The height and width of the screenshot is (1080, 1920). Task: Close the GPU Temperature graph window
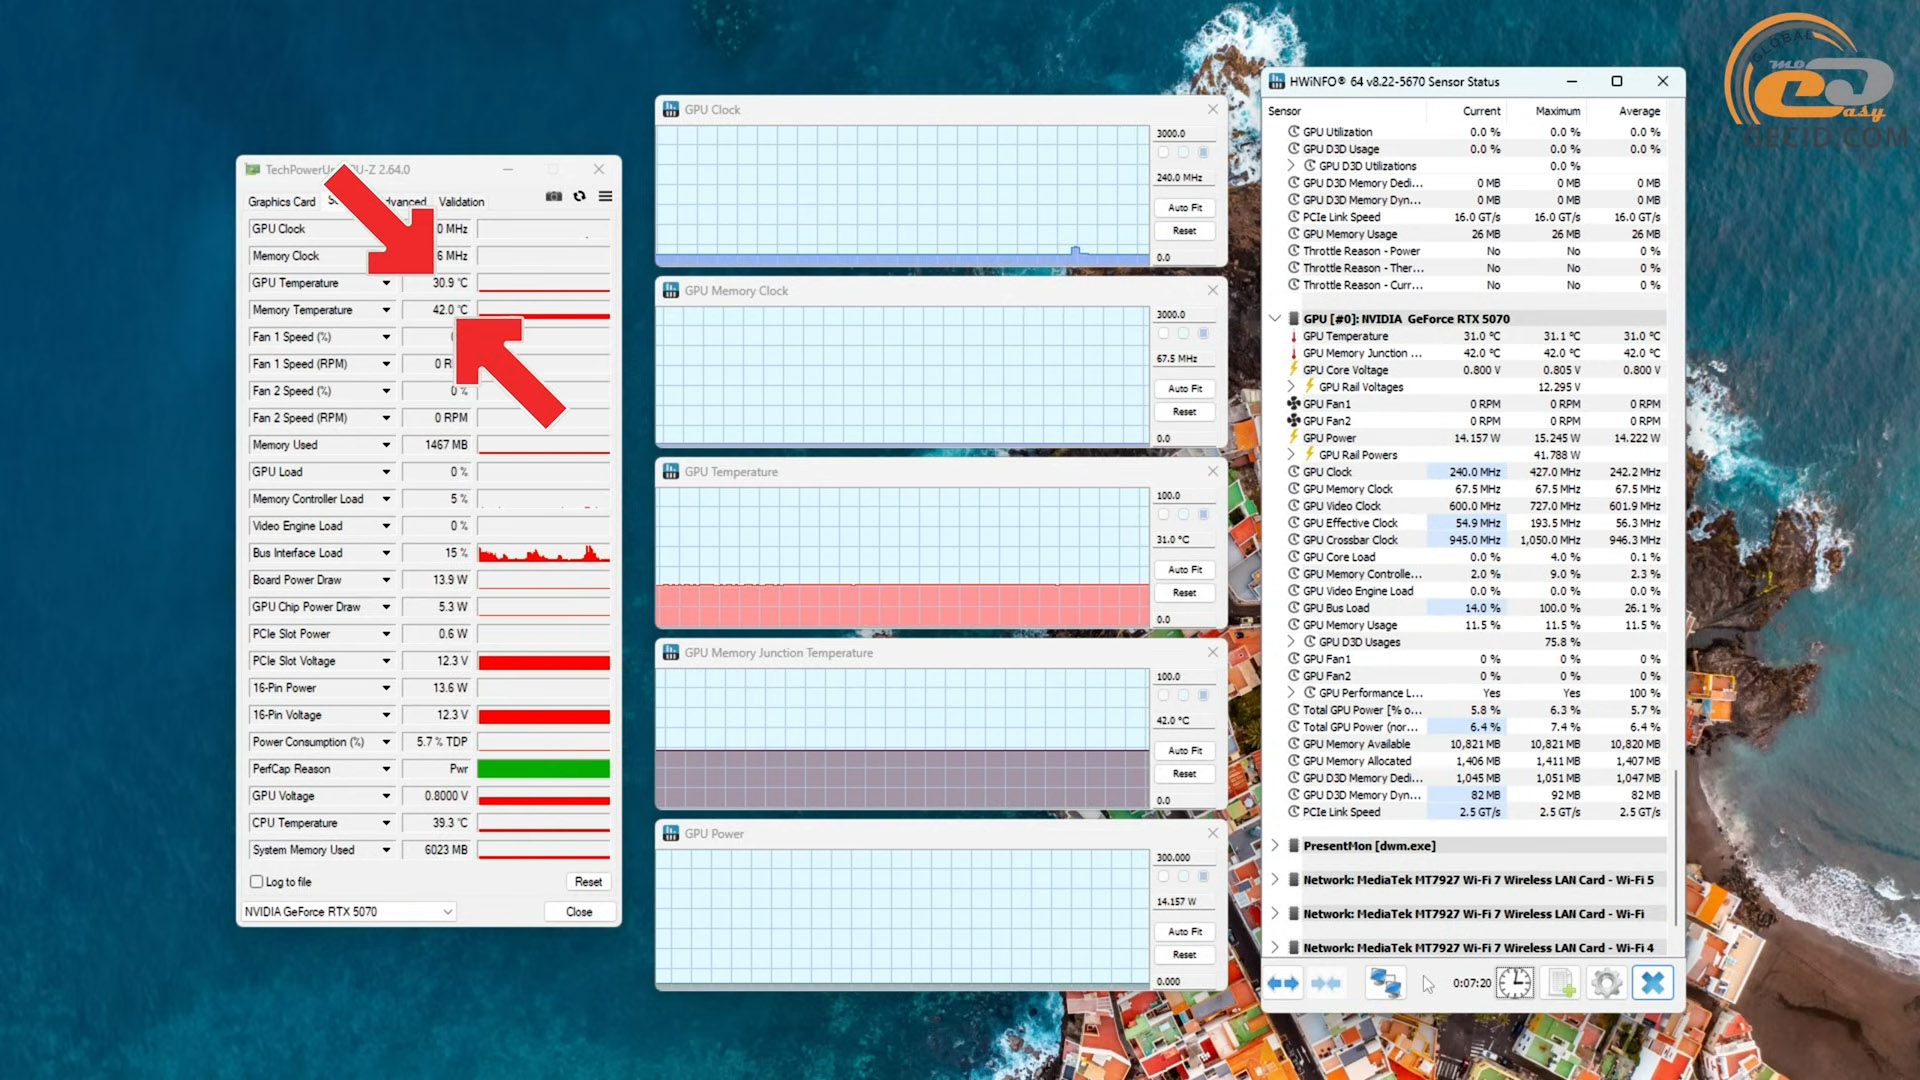(x=1213, y=471)
